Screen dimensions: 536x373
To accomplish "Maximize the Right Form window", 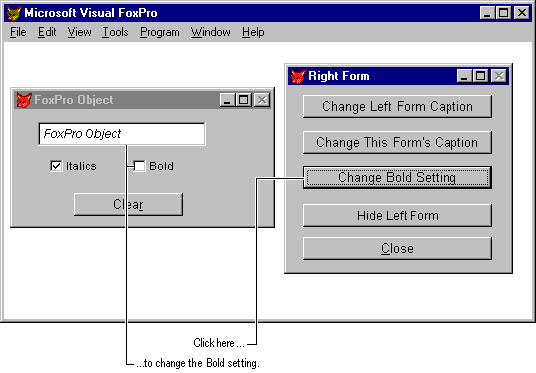I will pos(480,76).
